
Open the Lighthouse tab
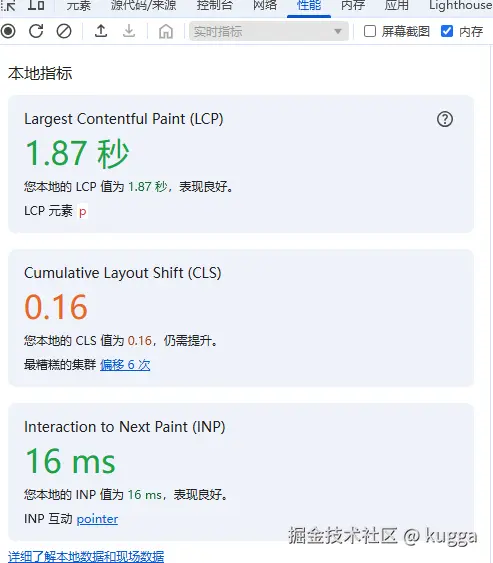pos(461,5)
